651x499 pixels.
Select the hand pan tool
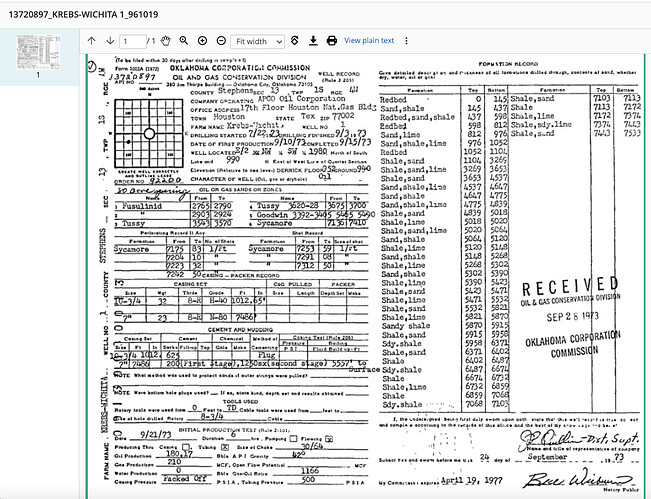pos(166,41)
